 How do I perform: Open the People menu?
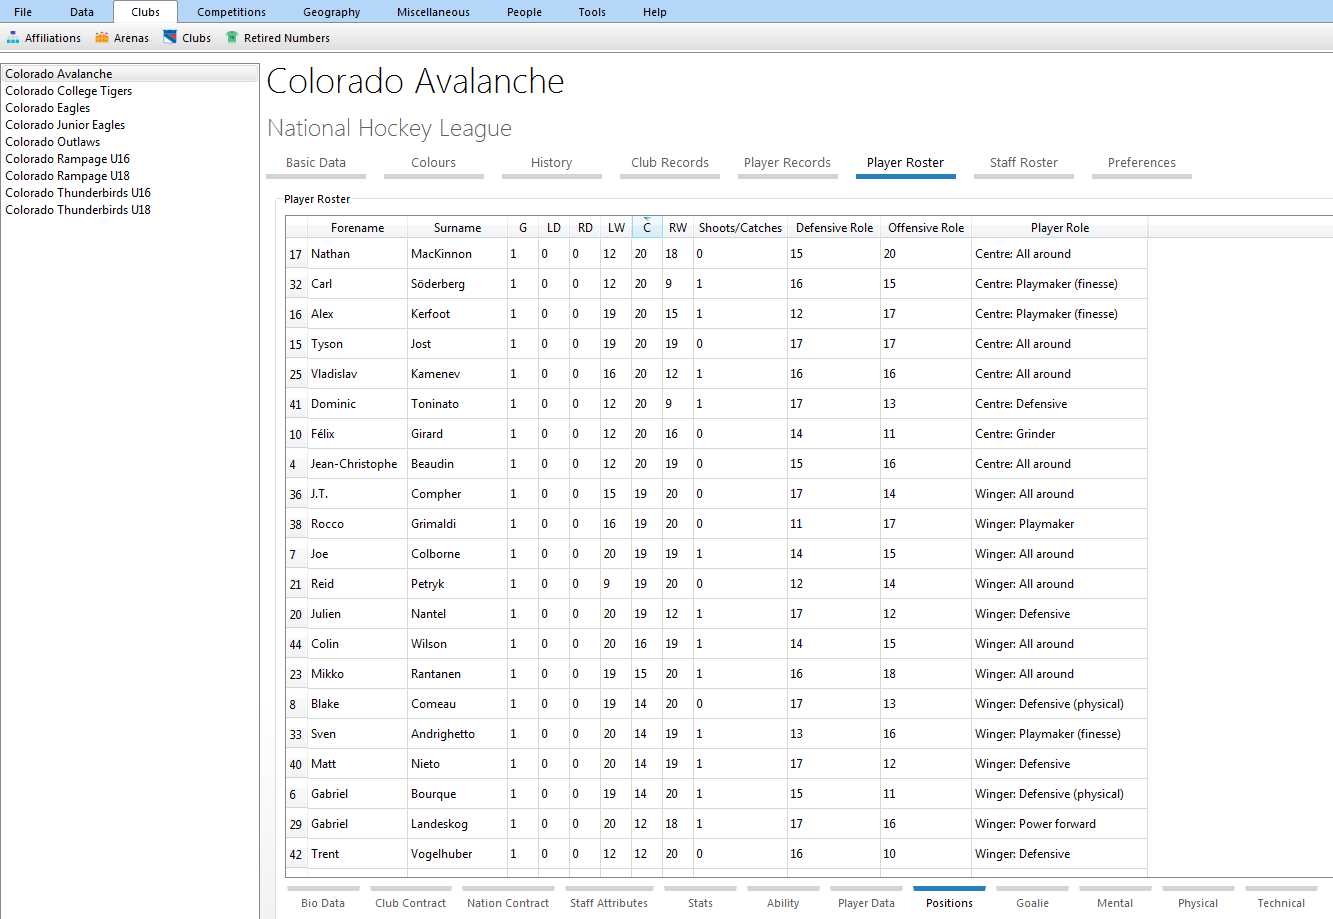tap(524, 12)
